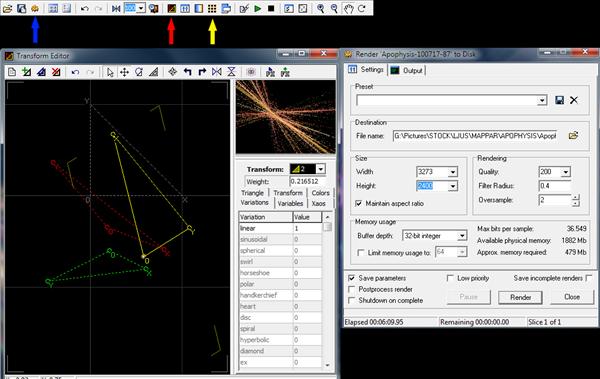
Task: Click the Render button
Action: pyautogui.click(x=520, y=297)
